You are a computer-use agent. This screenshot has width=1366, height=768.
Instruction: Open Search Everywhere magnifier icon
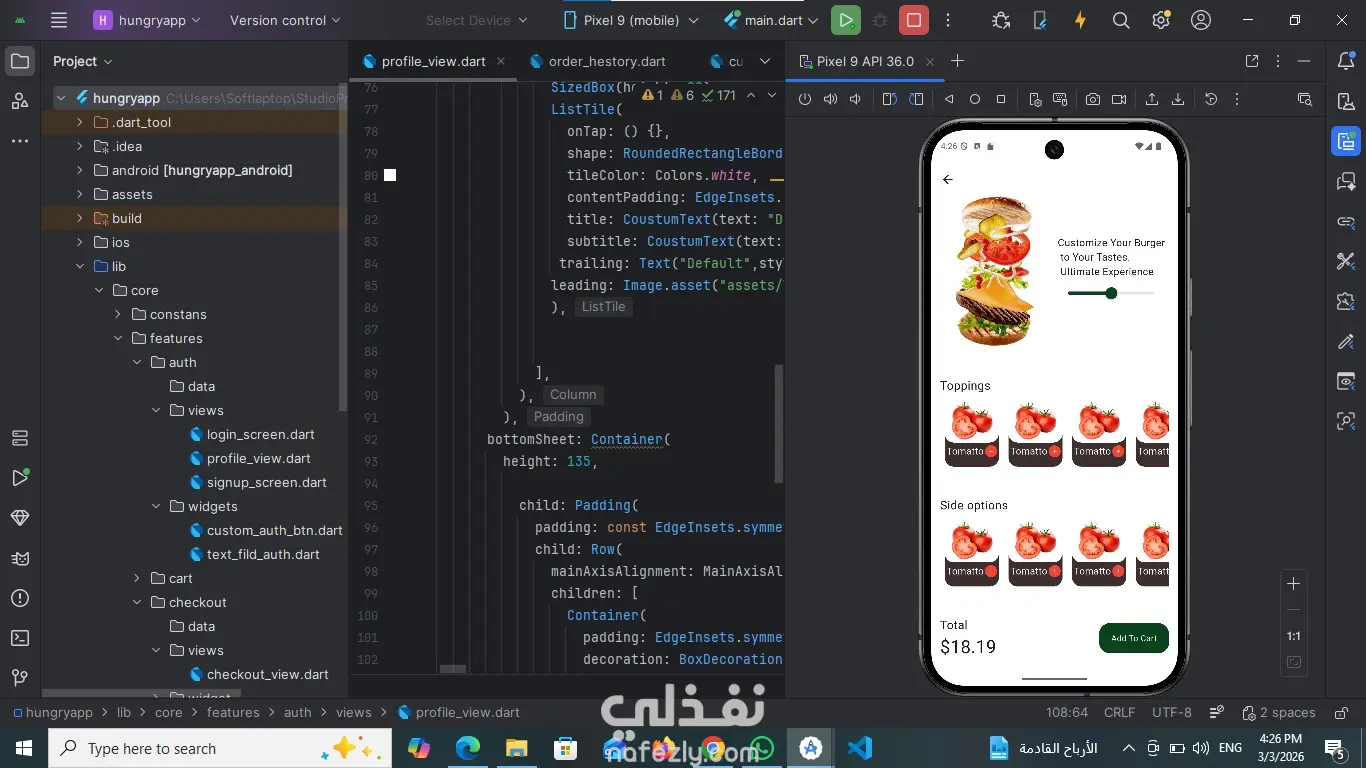click(1121, 20)
